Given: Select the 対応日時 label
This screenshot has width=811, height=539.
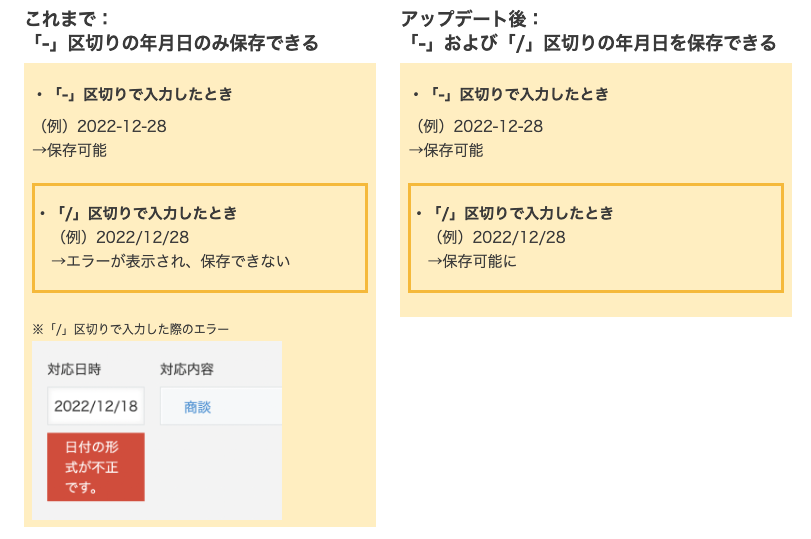Looking at the screenshot, I should (x=74, y=369).
